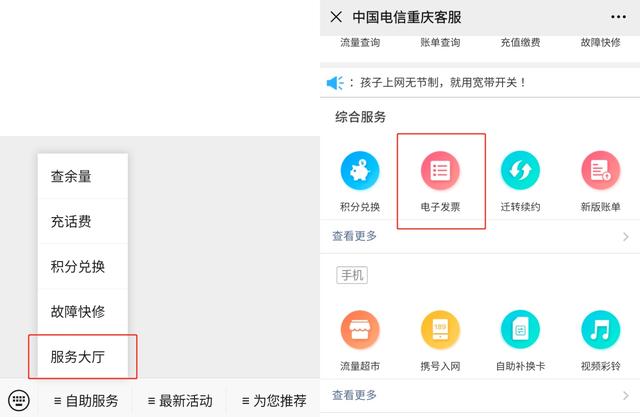Open the 自助服务 bottom menu
The width and height of the screenshot is (640, 417).
click(86, 401)
